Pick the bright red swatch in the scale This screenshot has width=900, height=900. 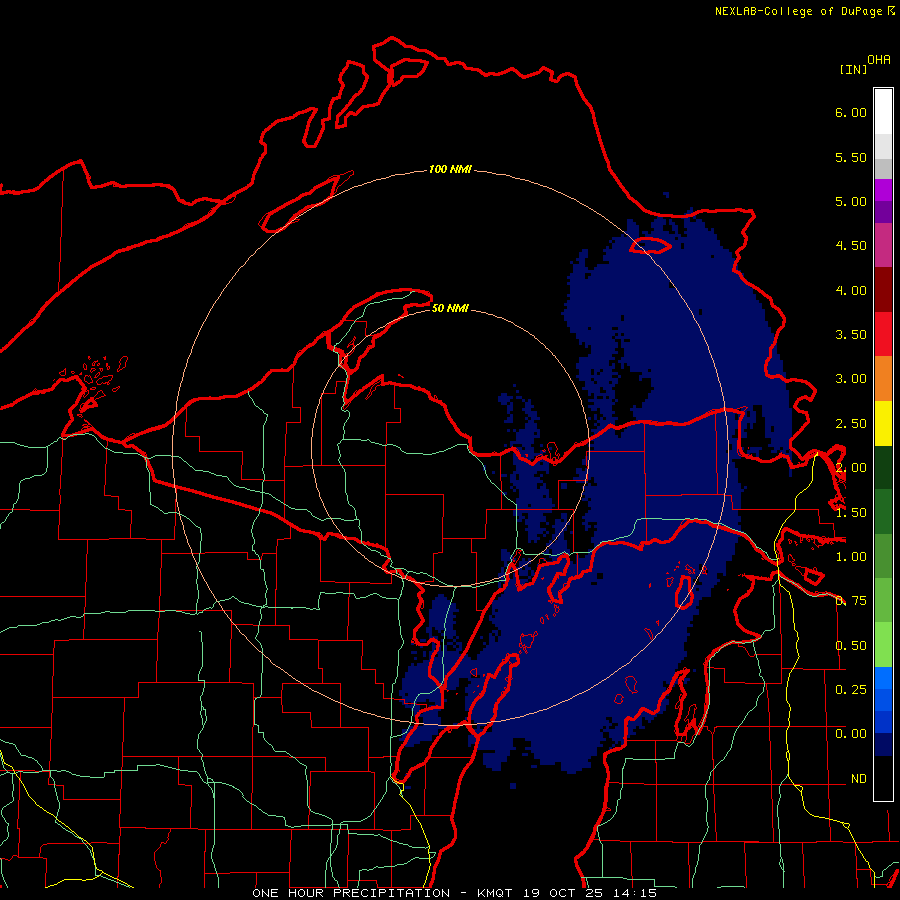point(883,335)
